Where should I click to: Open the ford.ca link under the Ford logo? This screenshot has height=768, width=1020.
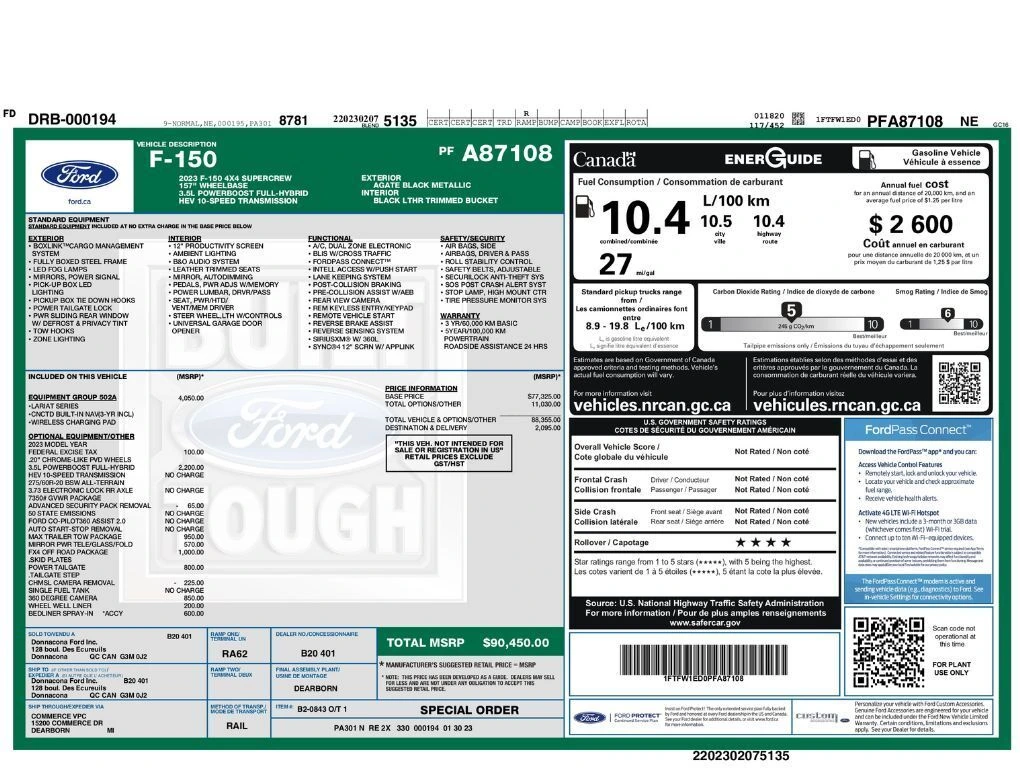(x=79, y=202)
